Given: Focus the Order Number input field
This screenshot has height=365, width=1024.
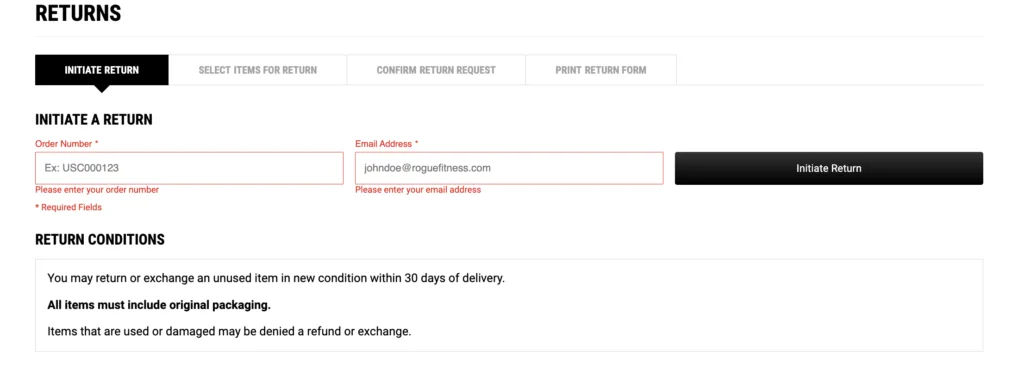Looking at the screenshot, I should (x=189, y=168).
